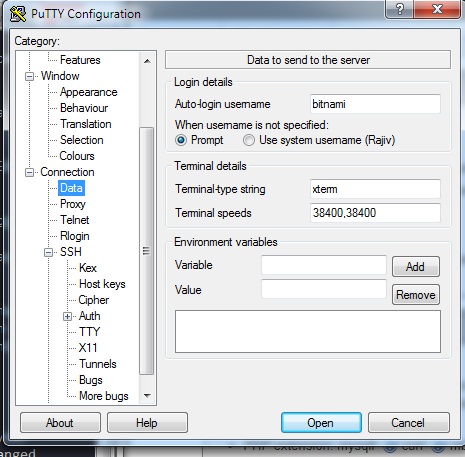The width and height of the screenshot is (465, 457).
Task: Open the Proxy settings
Action: point(73,204)
